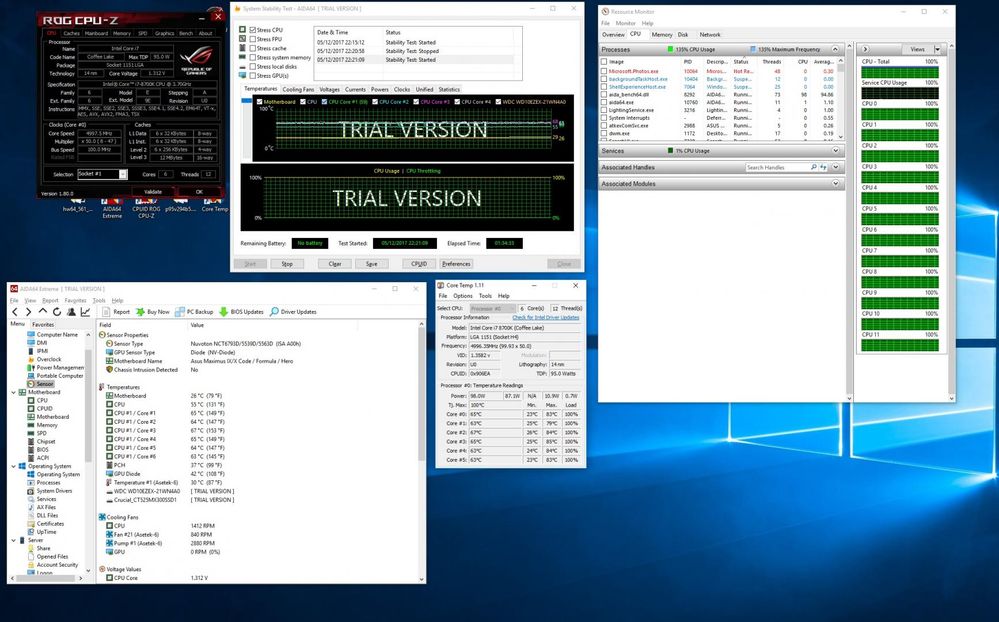Click the AIDA64 tree horizontal scrollbar
The width and height of the screenshot is (999, 622).
[47, 579]
